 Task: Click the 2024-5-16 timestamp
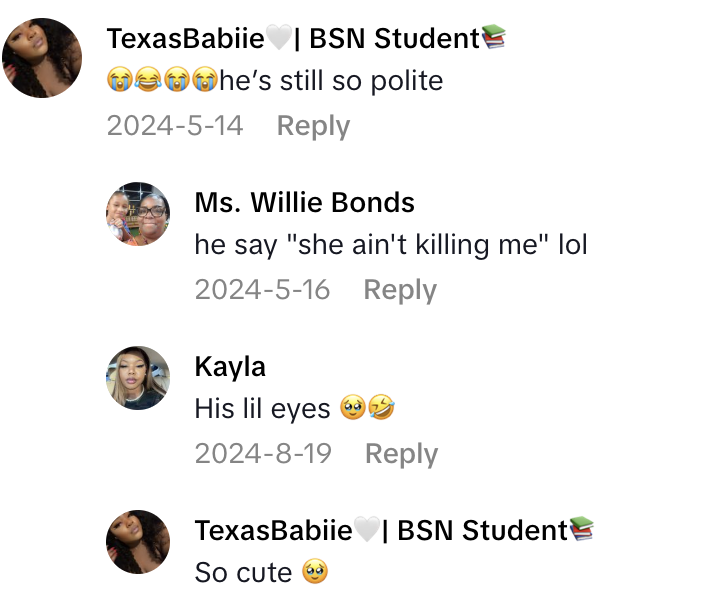click(x=262, y=290)
